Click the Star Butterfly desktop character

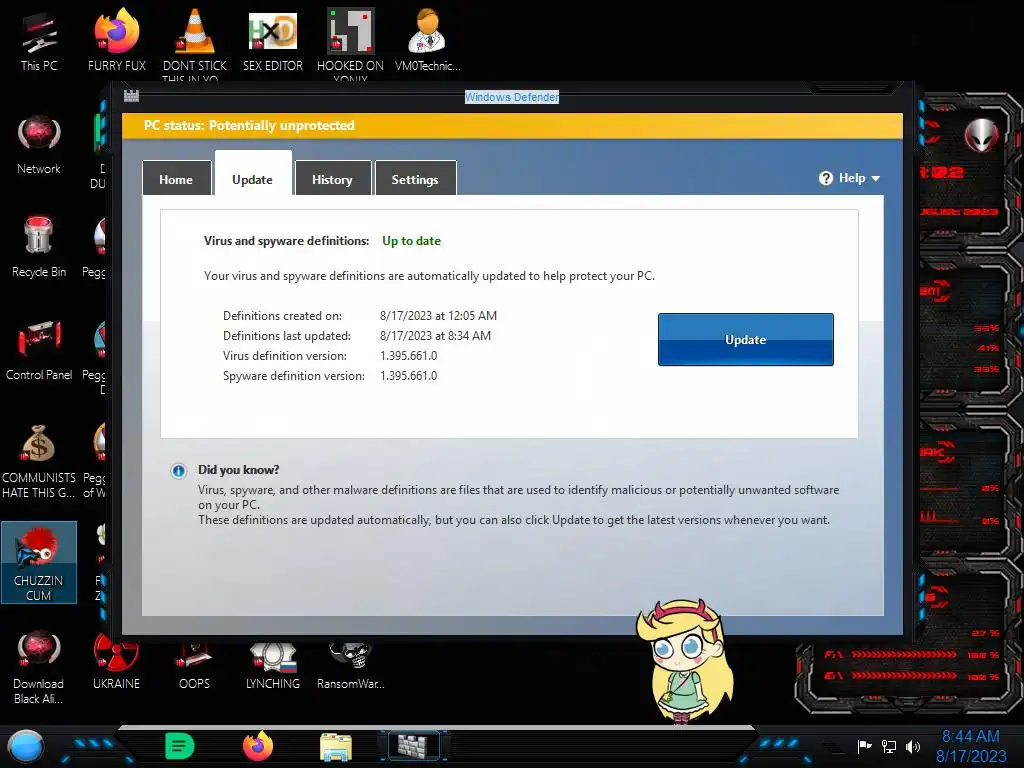tap(684, 661)
